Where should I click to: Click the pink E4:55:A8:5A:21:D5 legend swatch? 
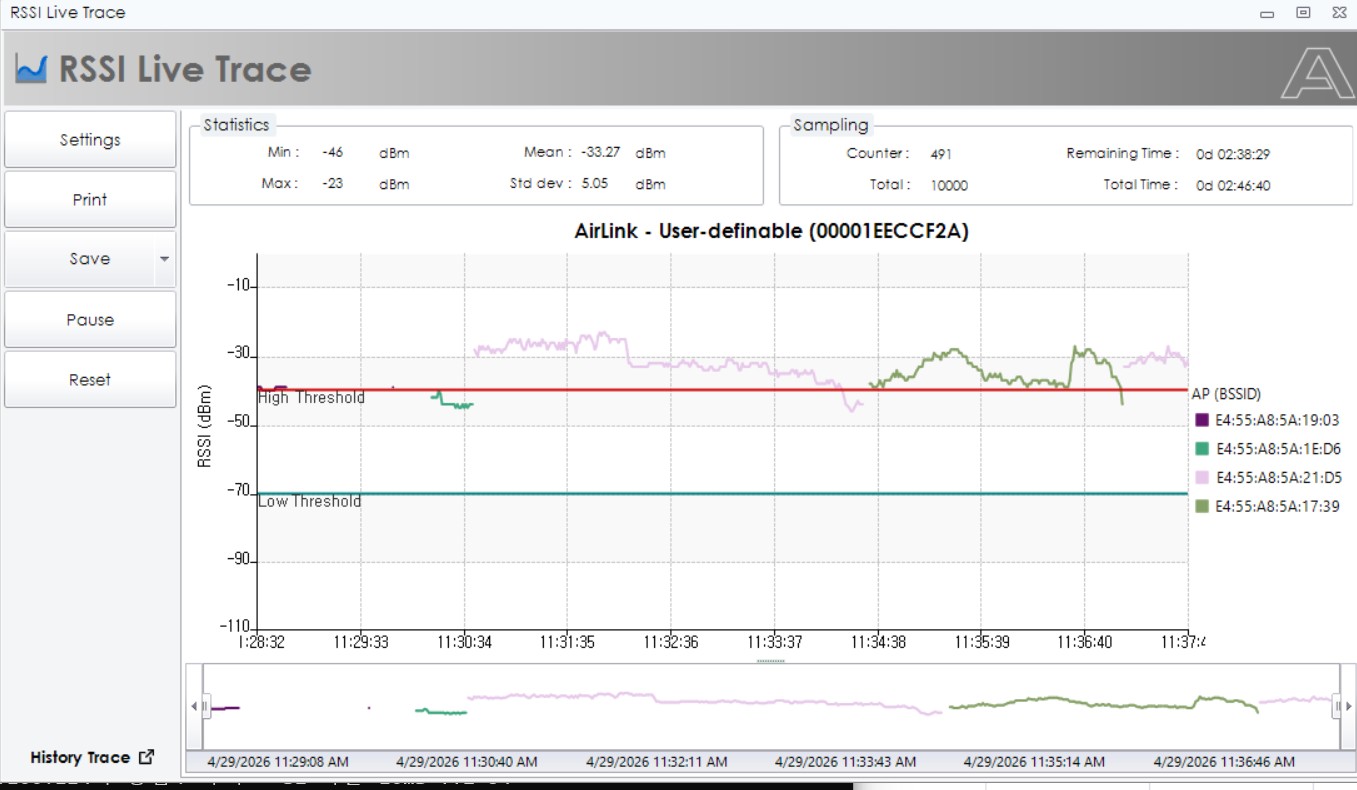(x=1202, y=478)
